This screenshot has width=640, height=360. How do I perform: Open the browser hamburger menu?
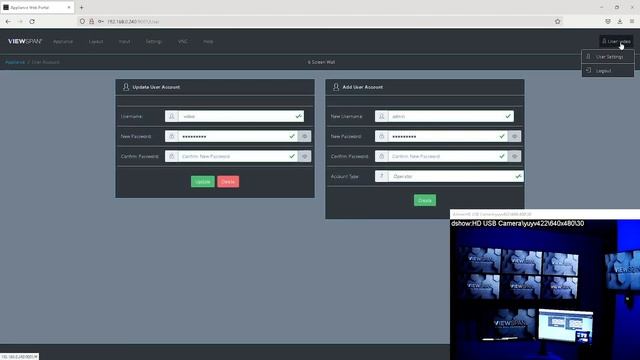coord(632,21)
